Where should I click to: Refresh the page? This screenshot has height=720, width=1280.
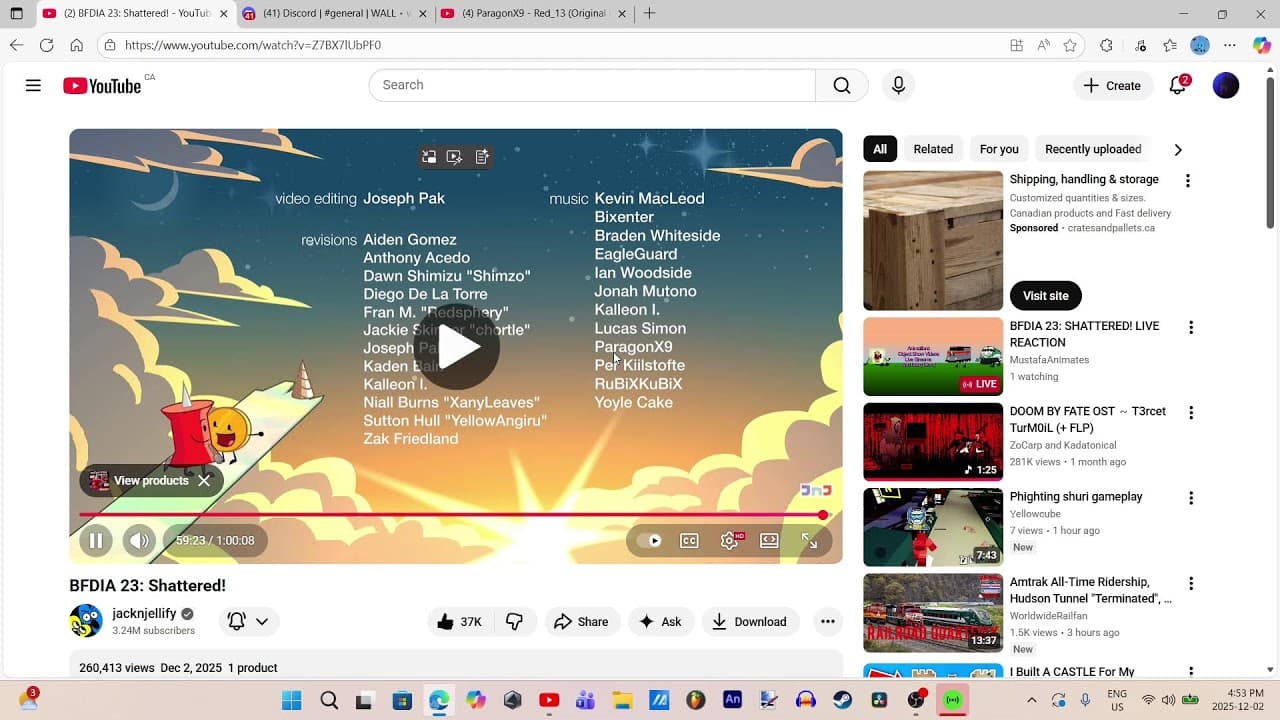click(x=46, y=45)
